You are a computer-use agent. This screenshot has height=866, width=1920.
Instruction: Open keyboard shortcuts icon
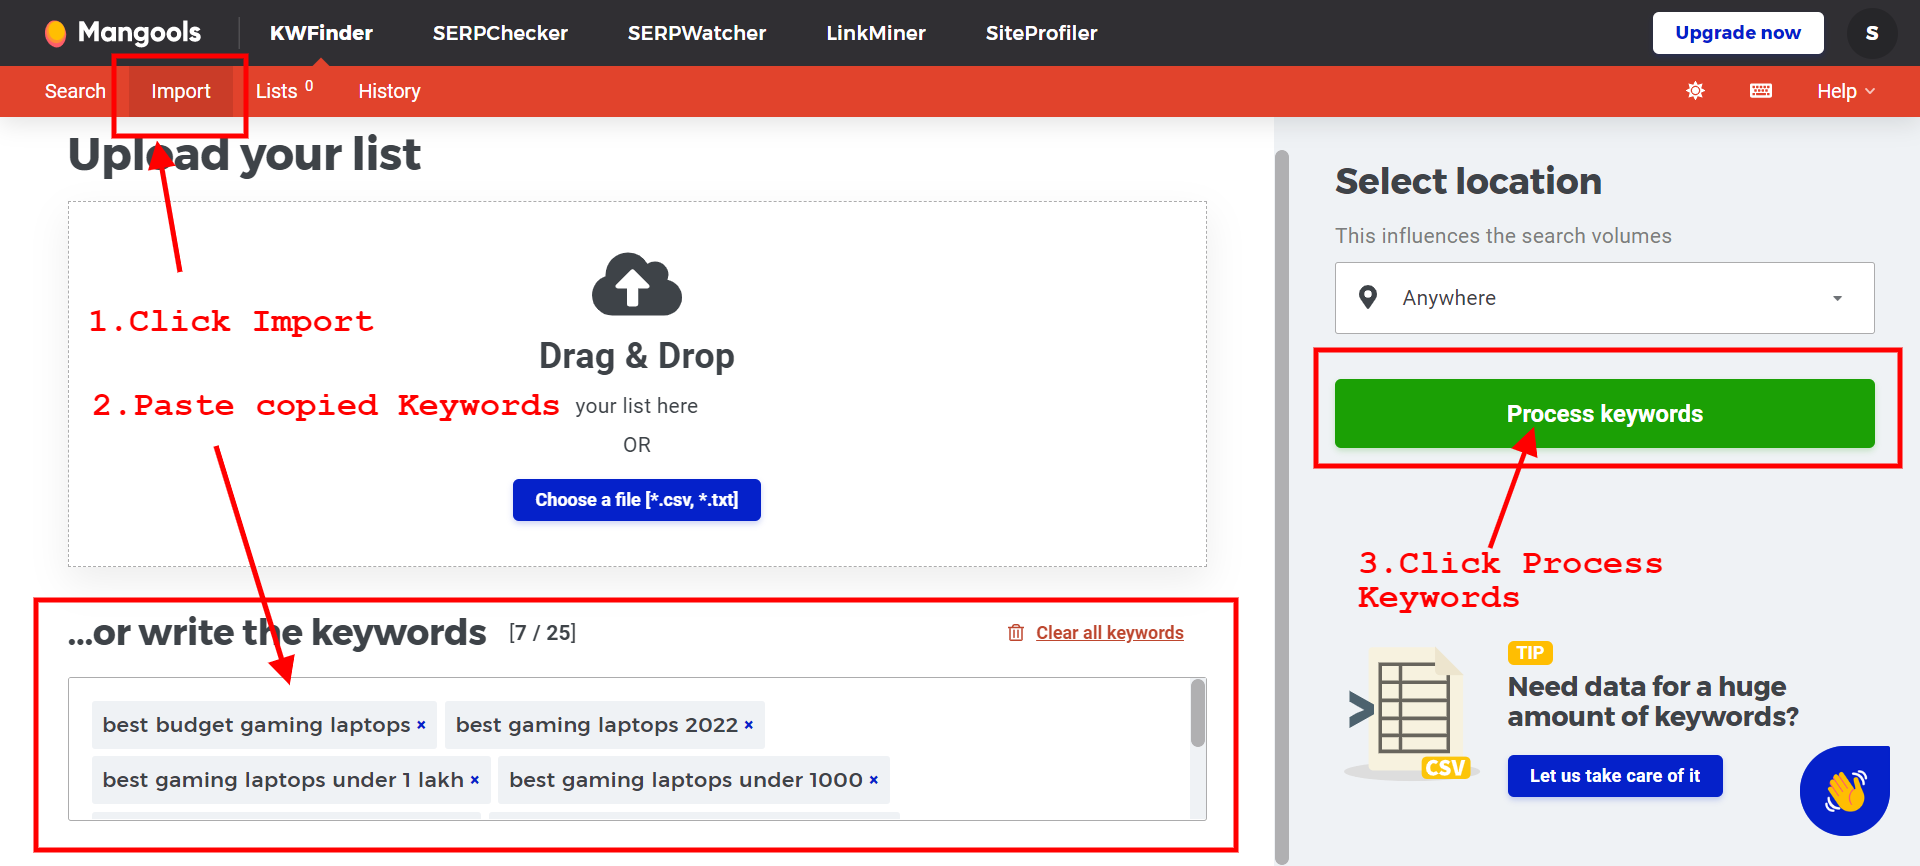(1761, 91)
